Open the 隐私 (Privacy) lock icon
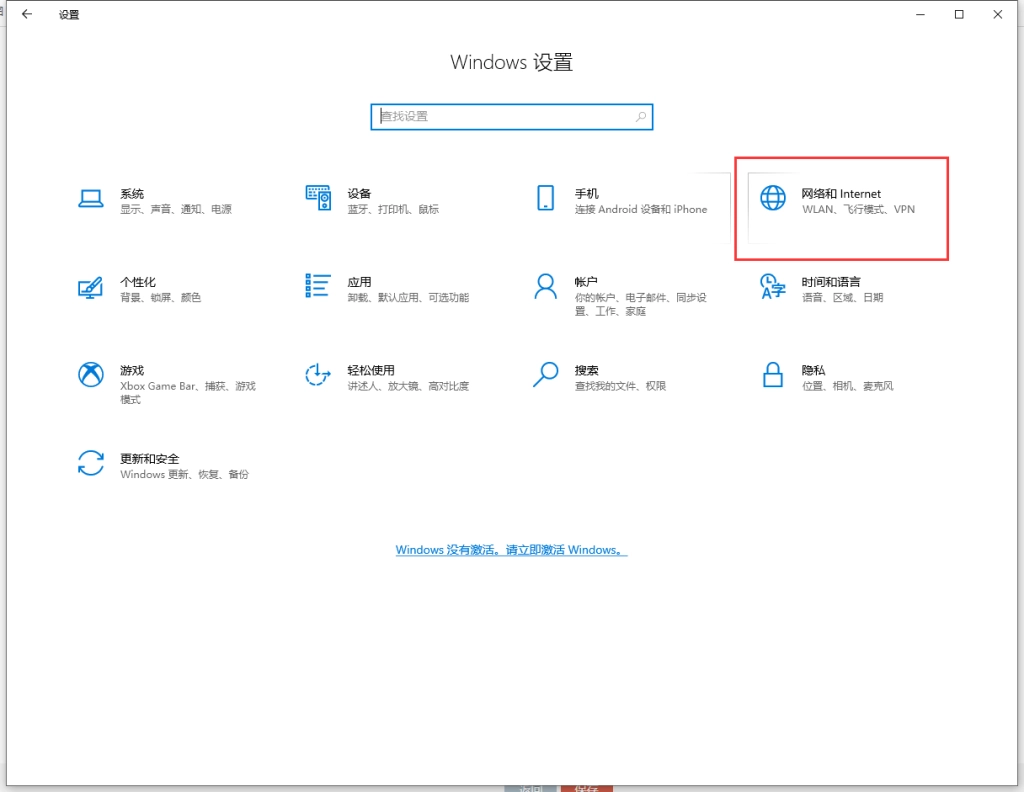The width and height of the screenshot is (1024, 792). tap(773, 375)
